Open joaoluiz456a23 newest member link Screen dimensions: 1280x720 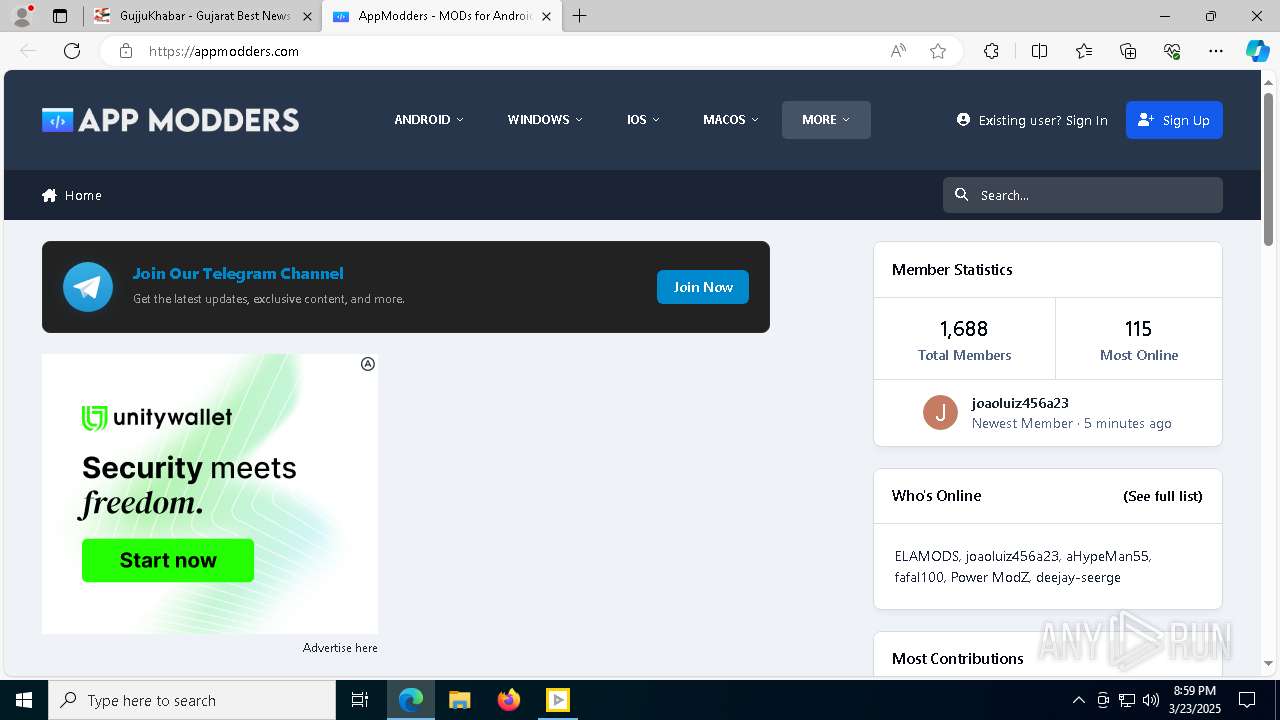(x=1020, y=403)
